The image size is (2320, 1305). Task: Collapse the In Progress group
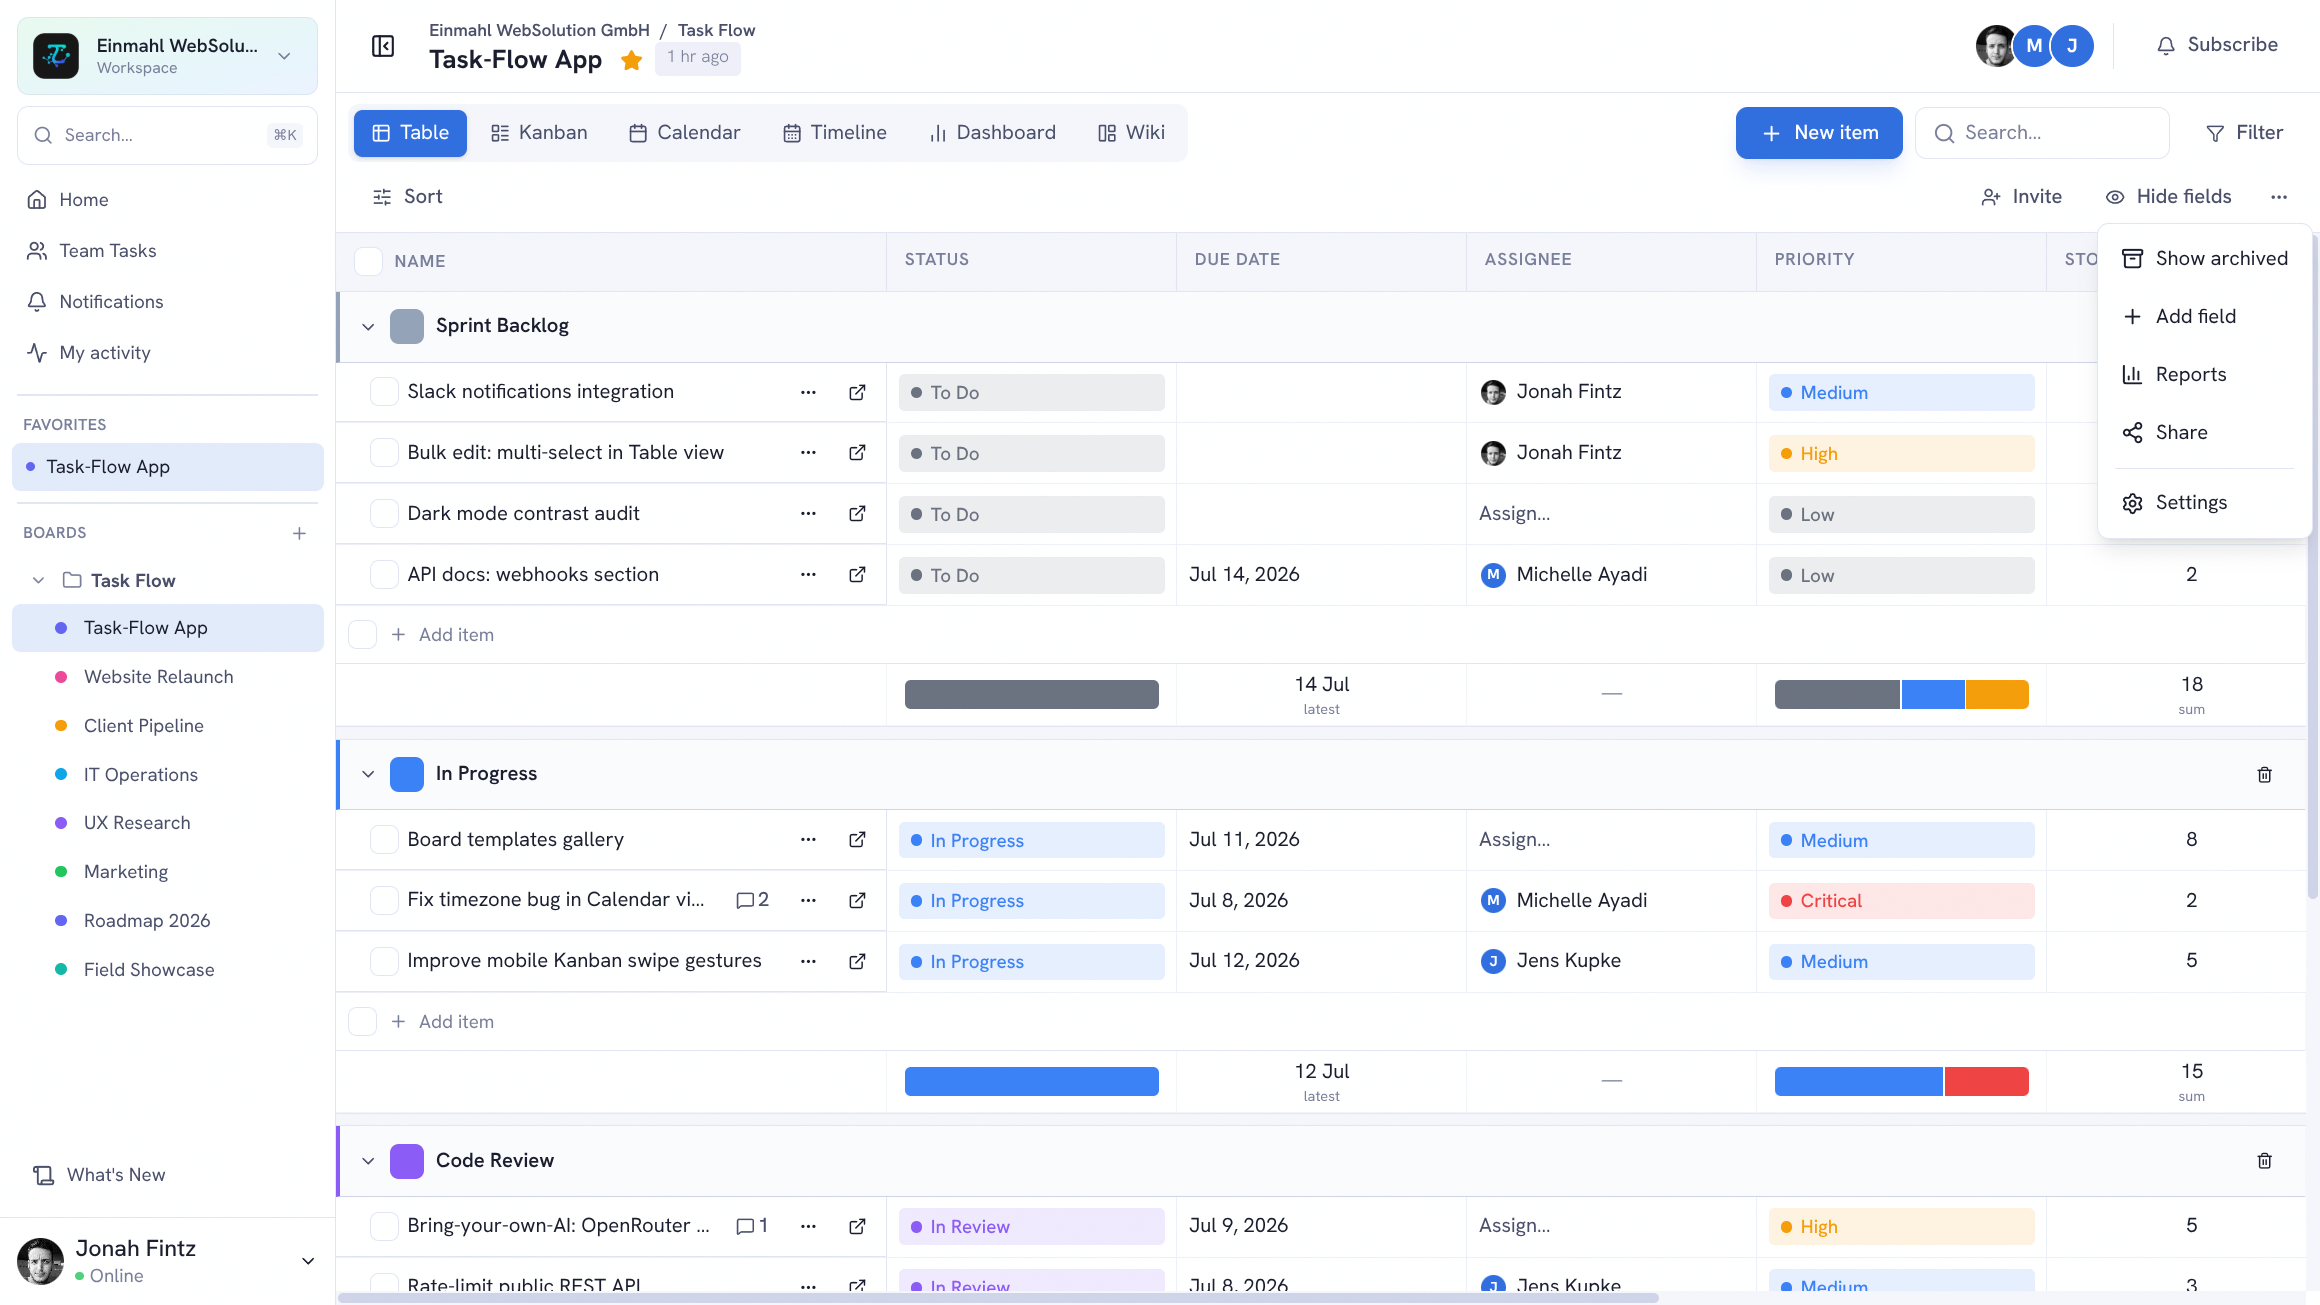pyautogui.click(x=368, y=774)
